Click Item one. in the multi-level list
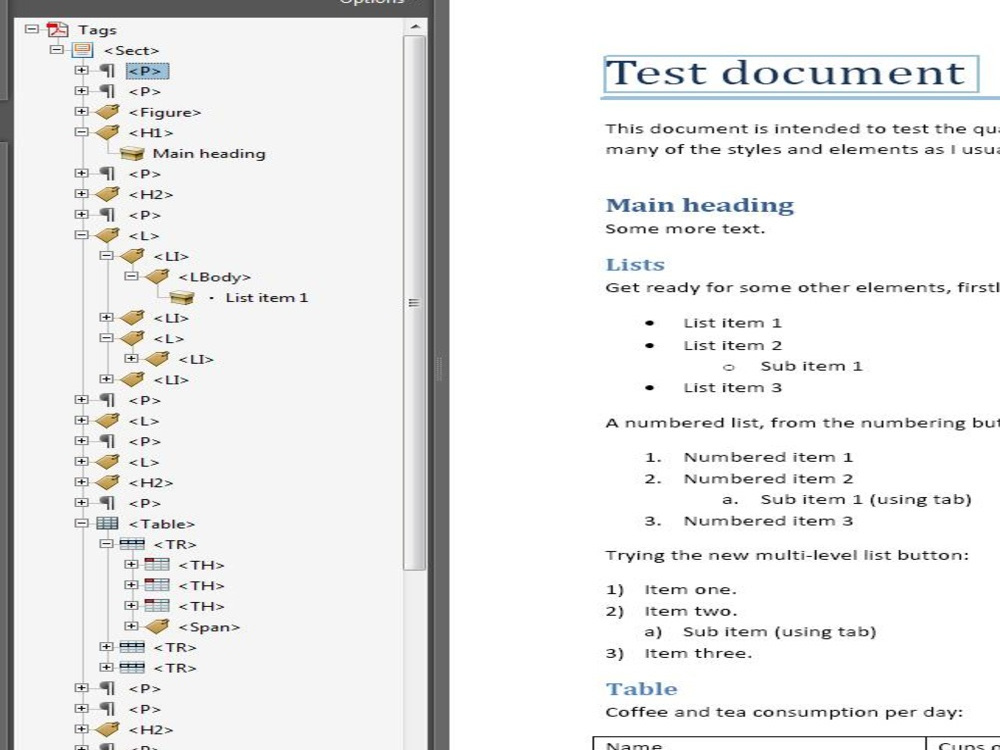 pyautogui.click(x=690, y=590)
